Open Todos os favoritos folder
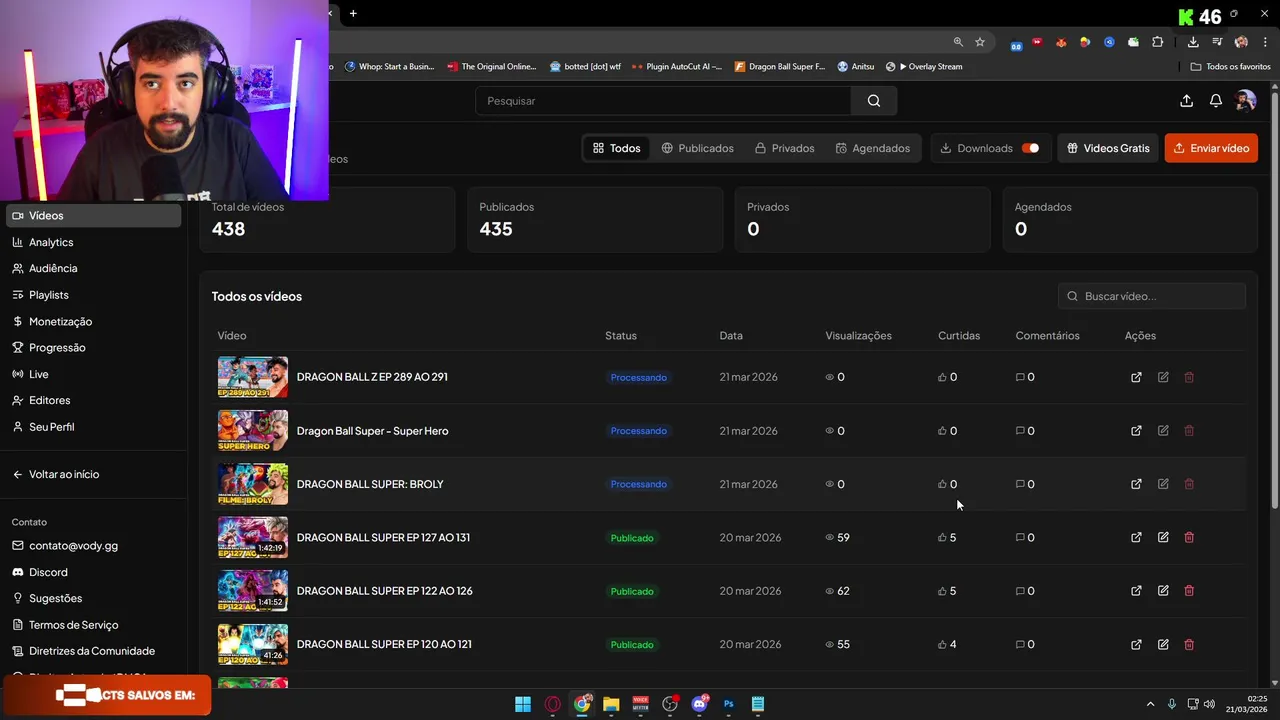This screenshot has height=720, width=1280. [x=1231, y=67]
